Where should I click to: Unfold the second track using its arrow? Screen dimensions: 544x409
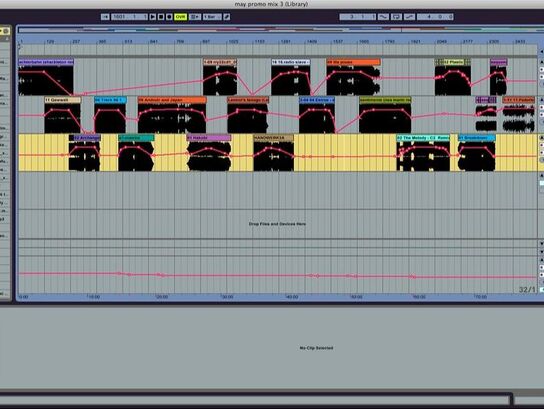[542, 100]
